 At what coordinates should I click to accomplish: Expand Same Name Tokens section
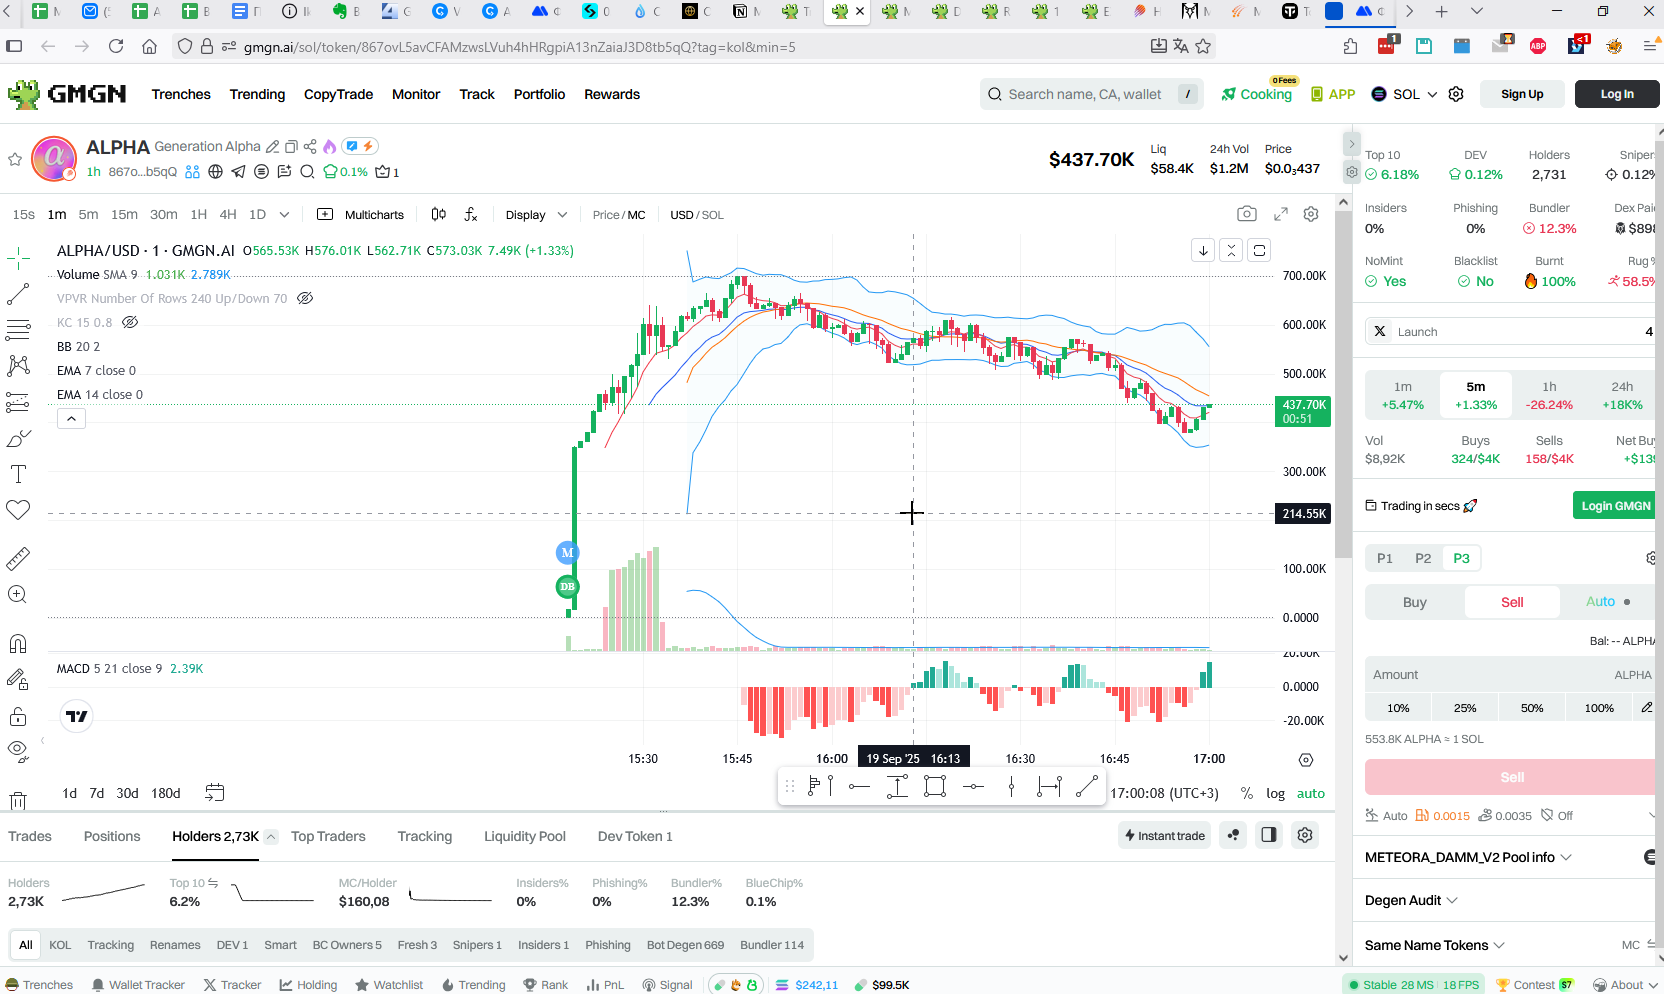(x=1434, y=945)
